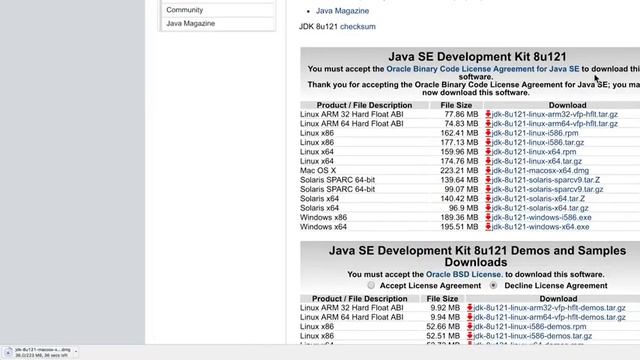Open Java Magazine in the left sidebar

coord(191,23)
